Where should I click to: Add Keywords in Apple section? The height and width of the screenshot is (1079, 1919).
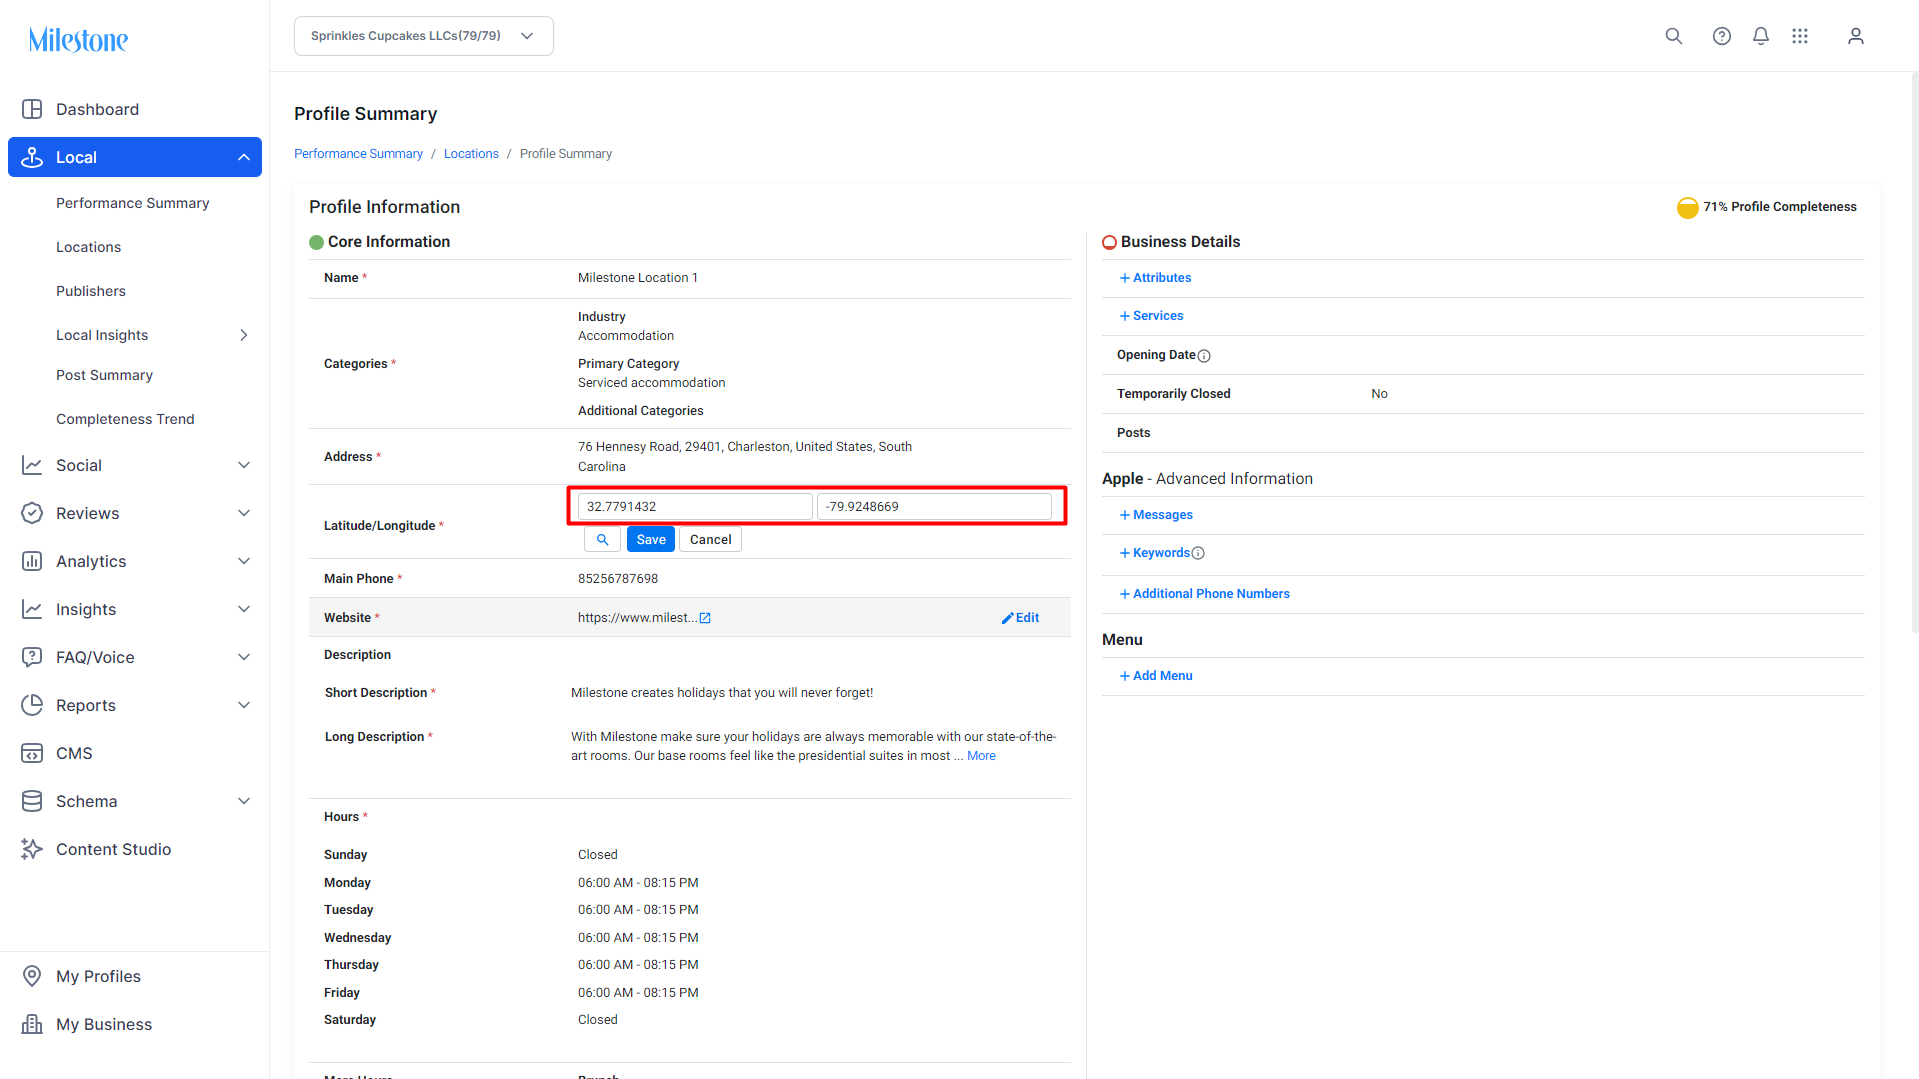click(x=1155, y=553)
